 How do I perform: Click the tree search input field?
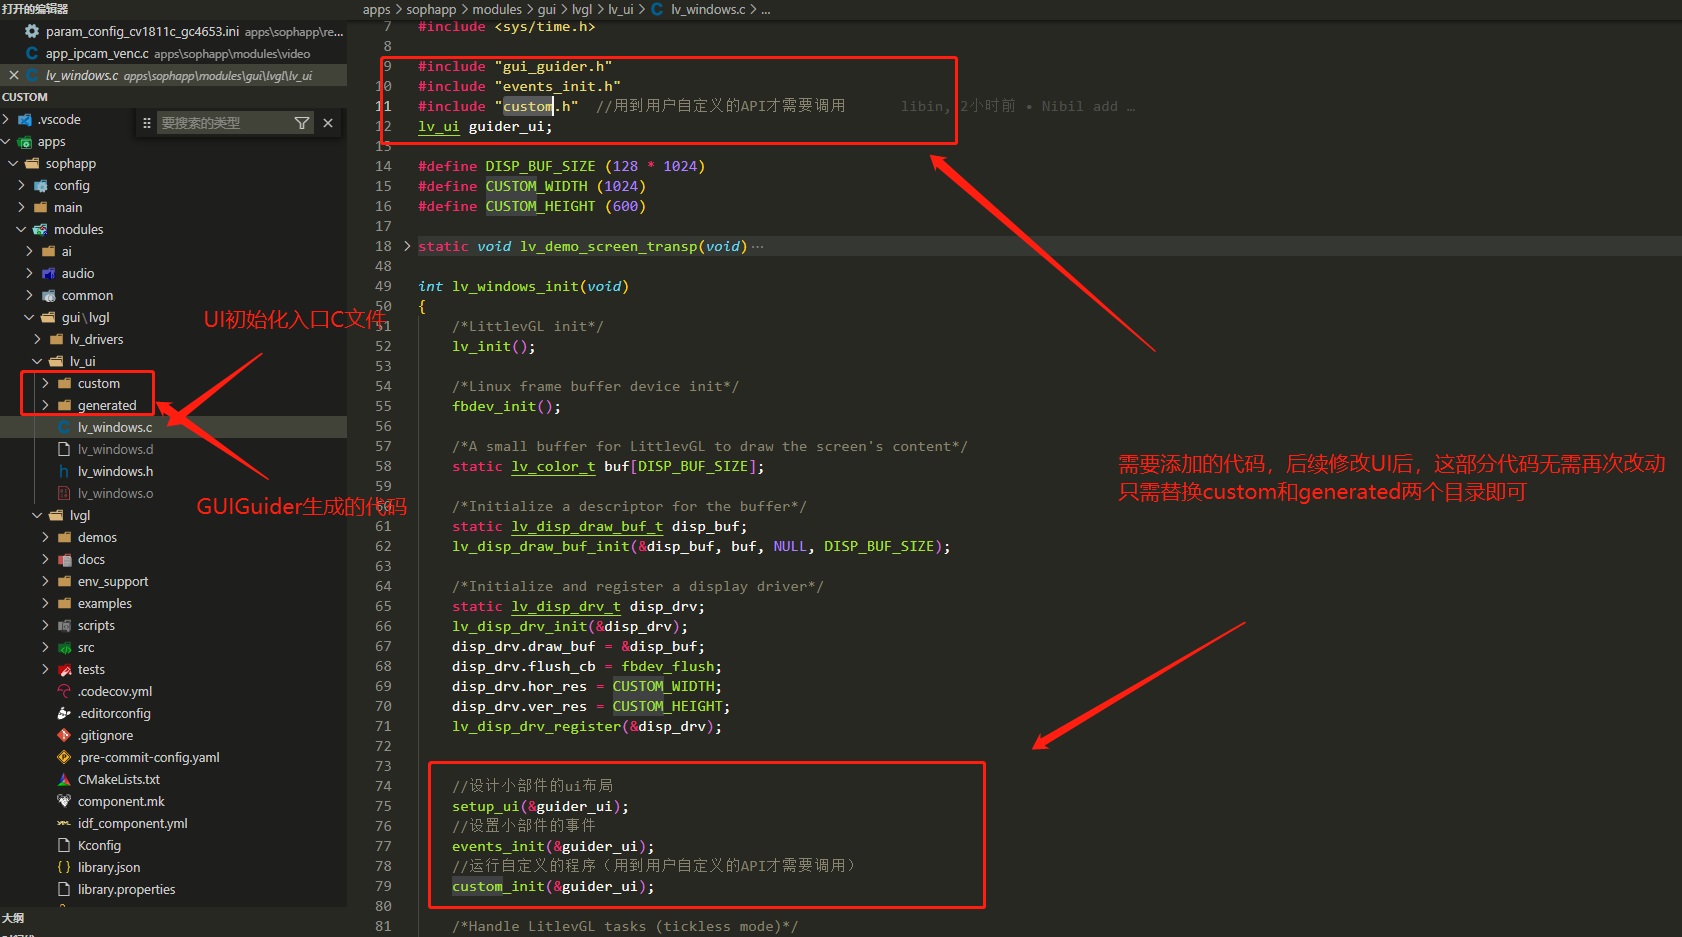222,123
